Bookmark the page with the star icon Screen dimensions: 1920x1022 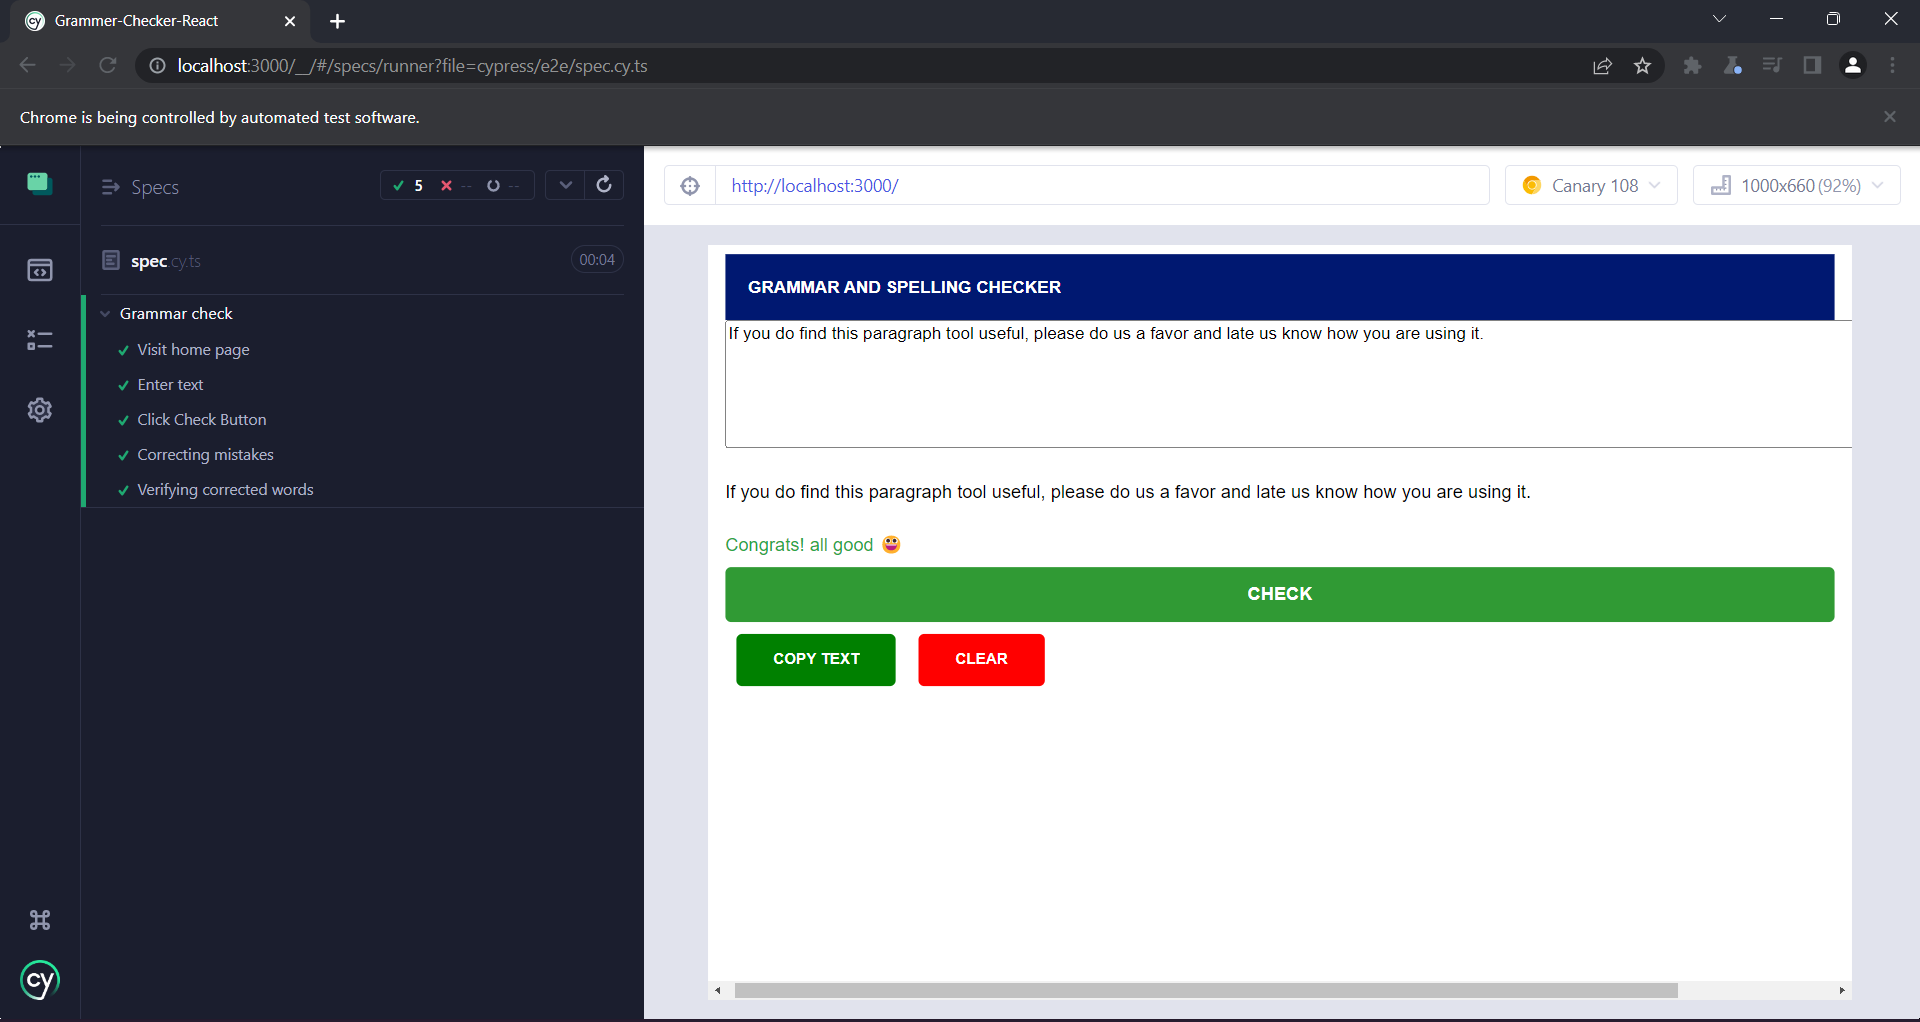(1643, 65)
